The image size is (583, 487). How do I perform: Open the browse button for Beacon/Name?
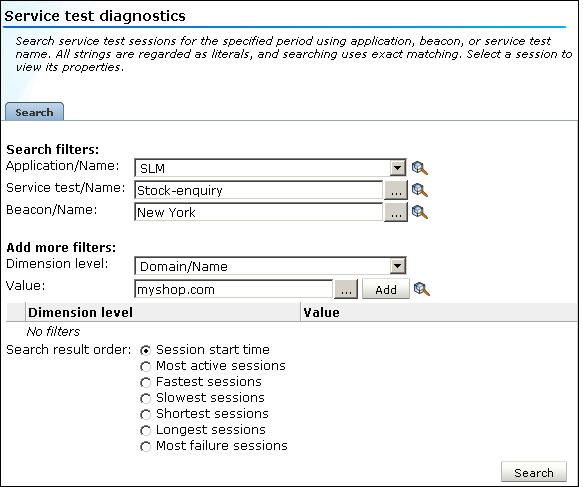tap(396, 212)
